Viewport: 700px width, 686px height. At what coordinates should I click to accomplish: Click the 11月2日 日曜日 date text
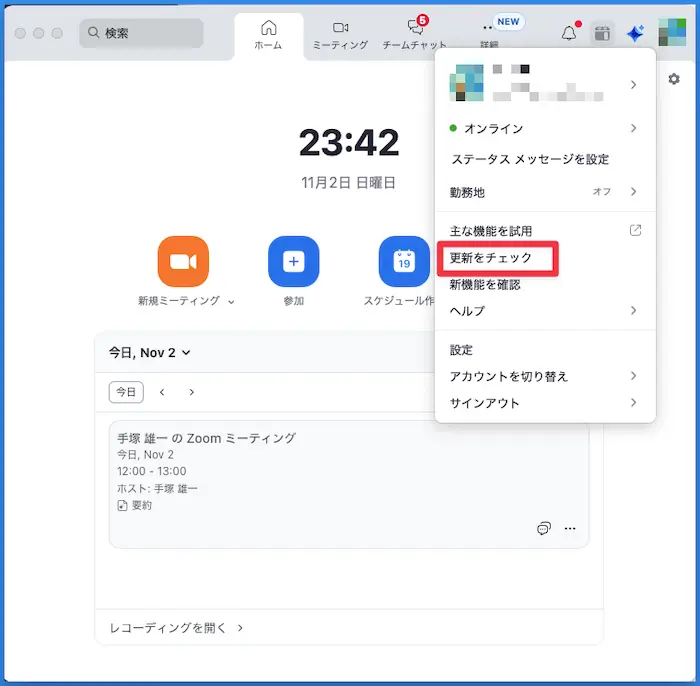[x=348, y=183]
